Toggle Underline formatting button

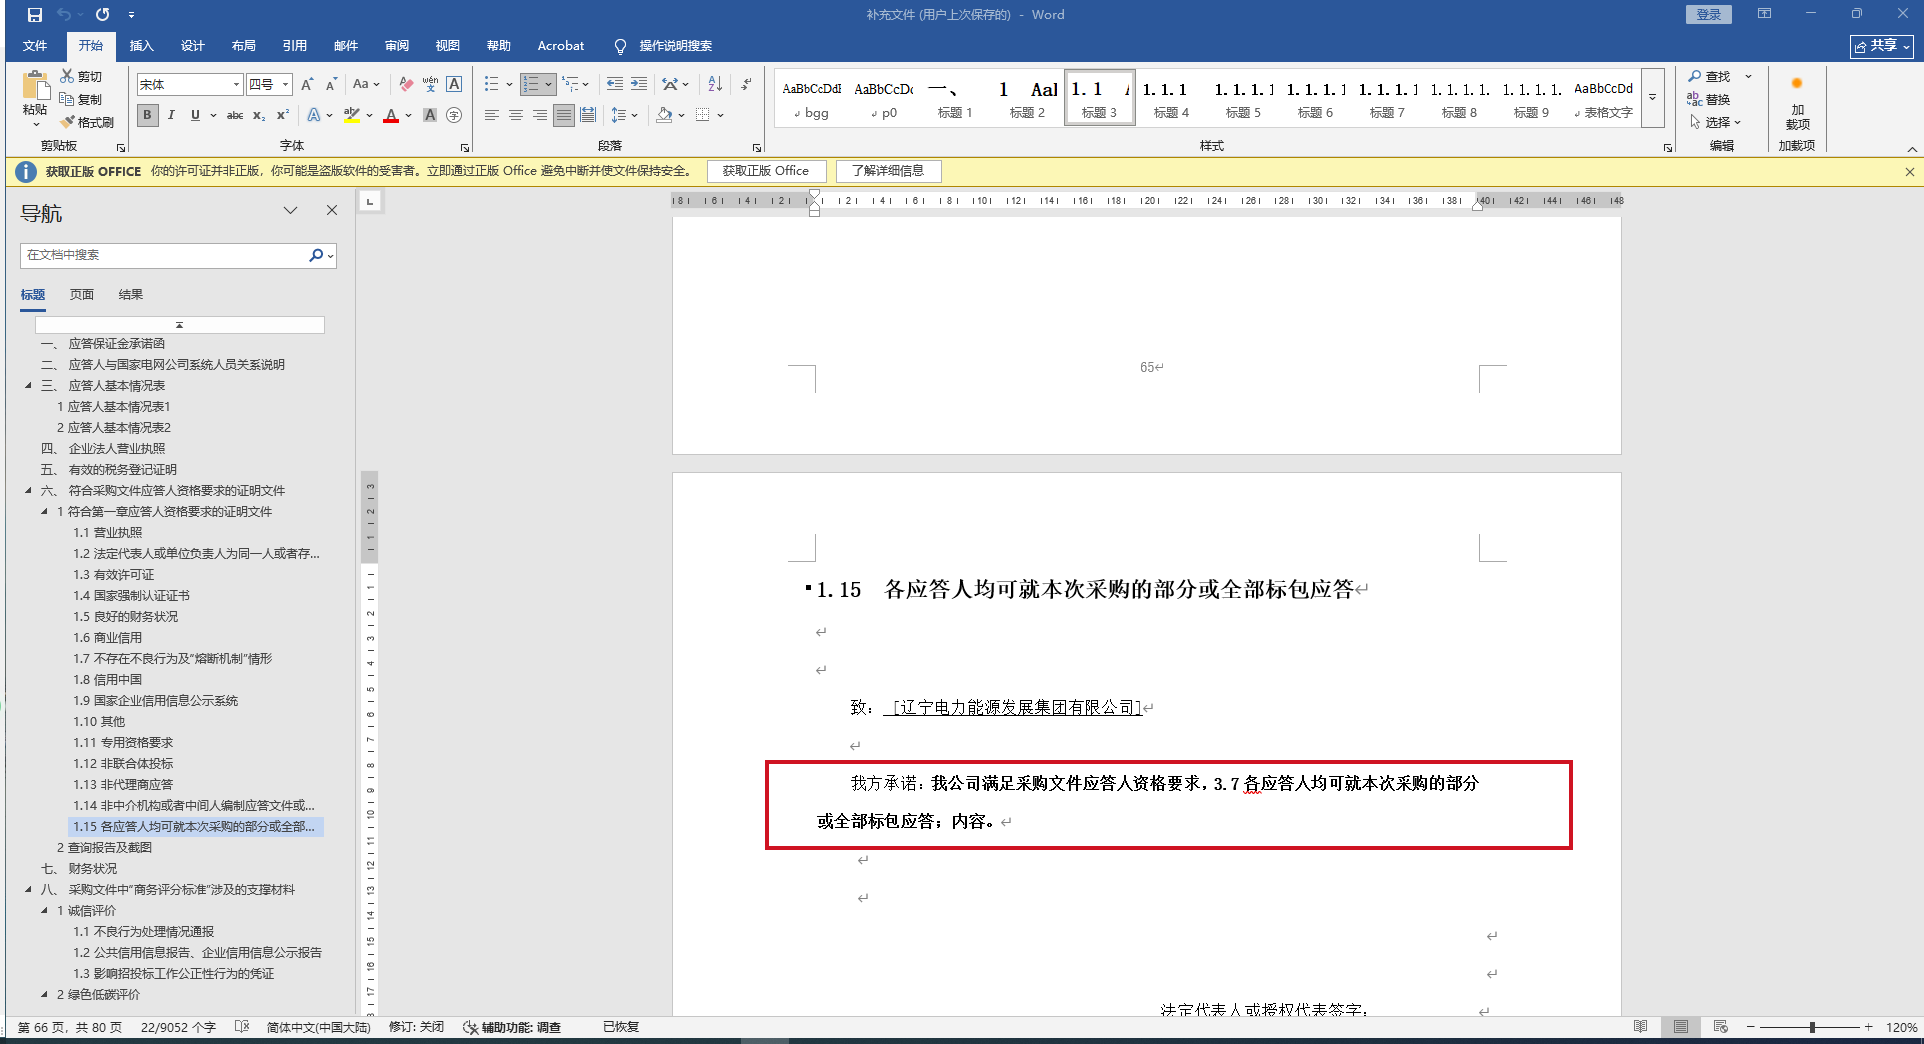click(195, 115)
